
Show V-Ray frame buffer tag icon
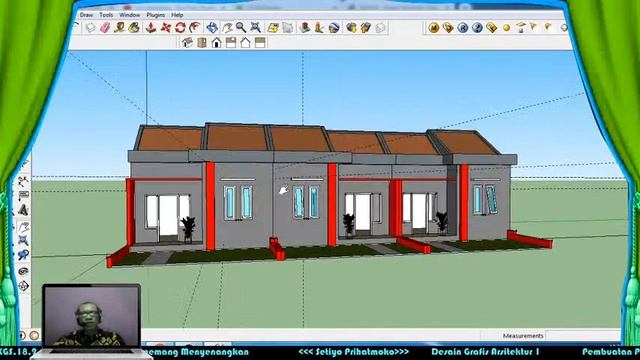tap(492, 28)
